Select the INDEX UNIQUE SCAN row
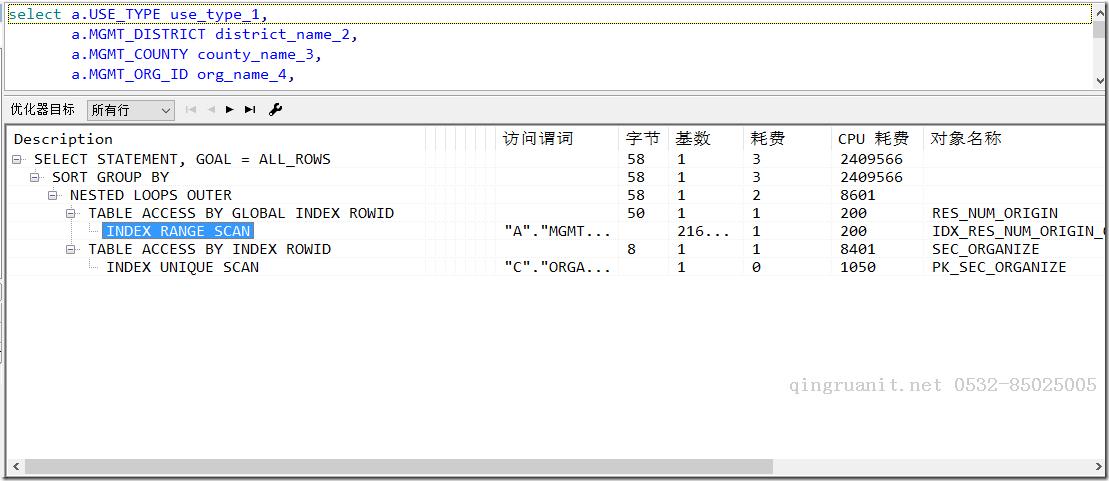1109x481 pixels. click(182, 267)
